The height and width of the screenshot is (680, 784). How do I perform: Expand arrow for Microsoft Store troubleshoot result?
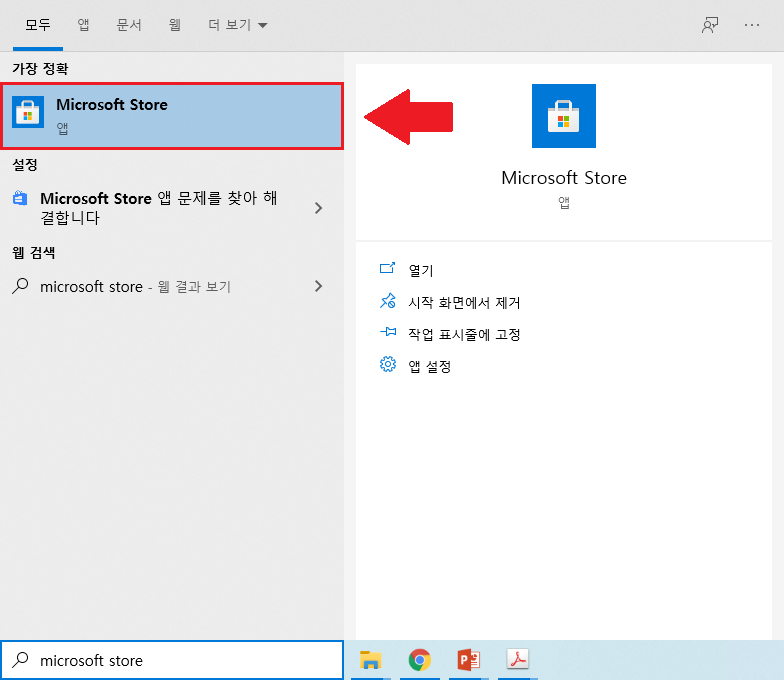coord(318,208)
